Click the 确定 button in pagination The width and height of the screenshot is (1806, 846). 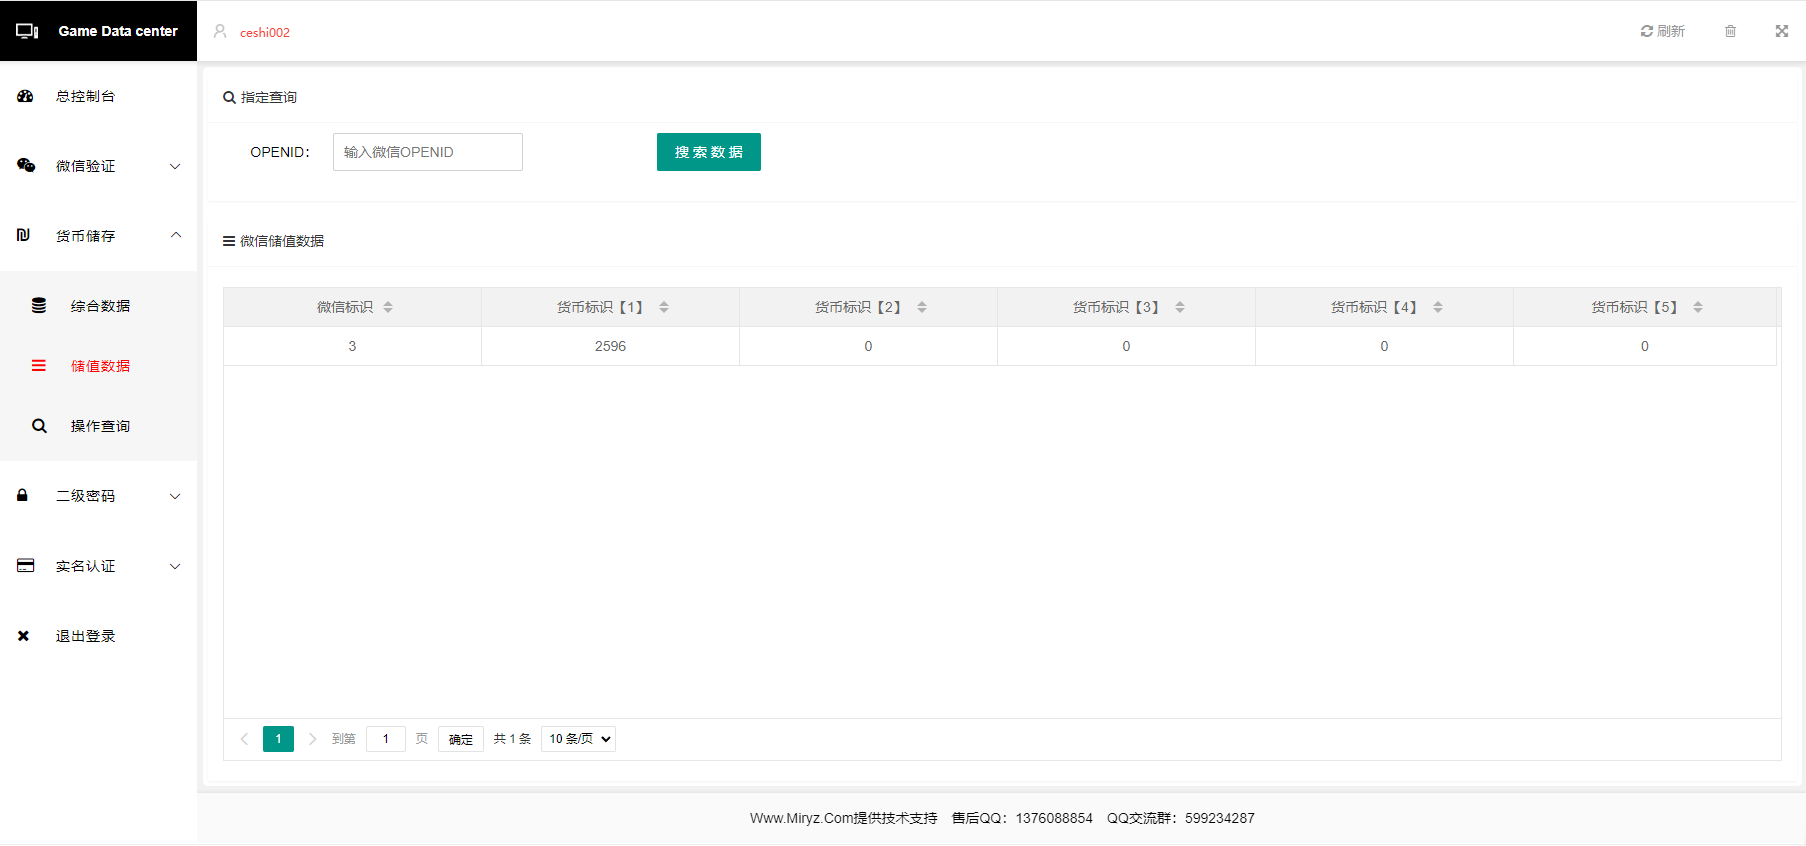[460, 739]
